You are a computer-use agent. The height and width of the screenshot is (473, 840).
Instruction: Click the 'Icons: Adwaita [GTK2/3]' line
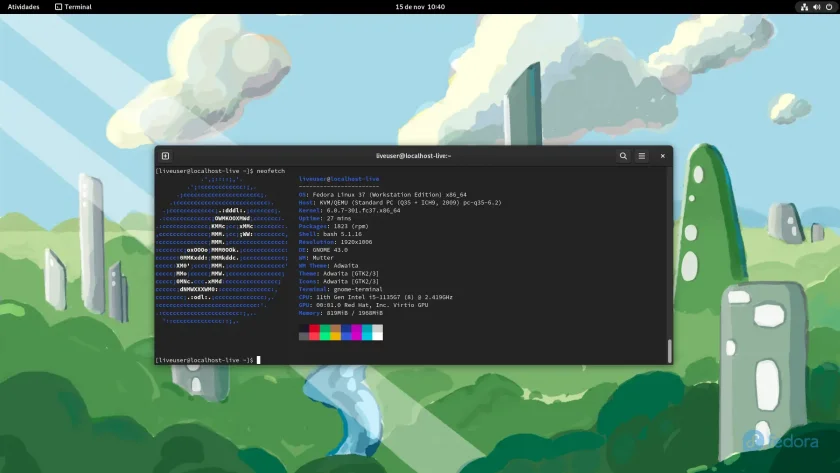pyautogui.click(x=339, y=281)
